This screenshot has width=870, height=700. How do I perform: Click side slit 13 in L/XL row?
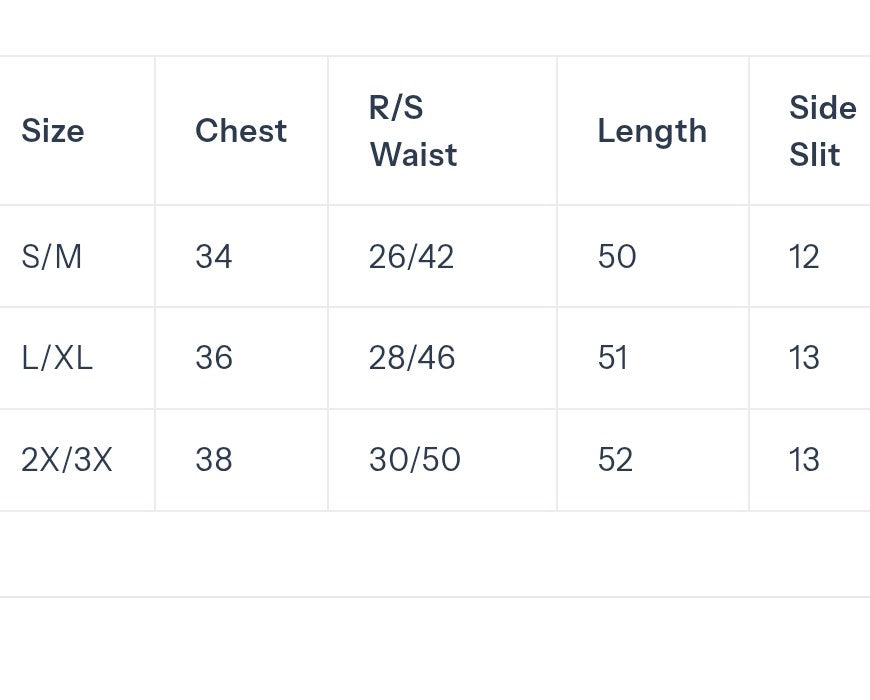click(x=804, y=358)
